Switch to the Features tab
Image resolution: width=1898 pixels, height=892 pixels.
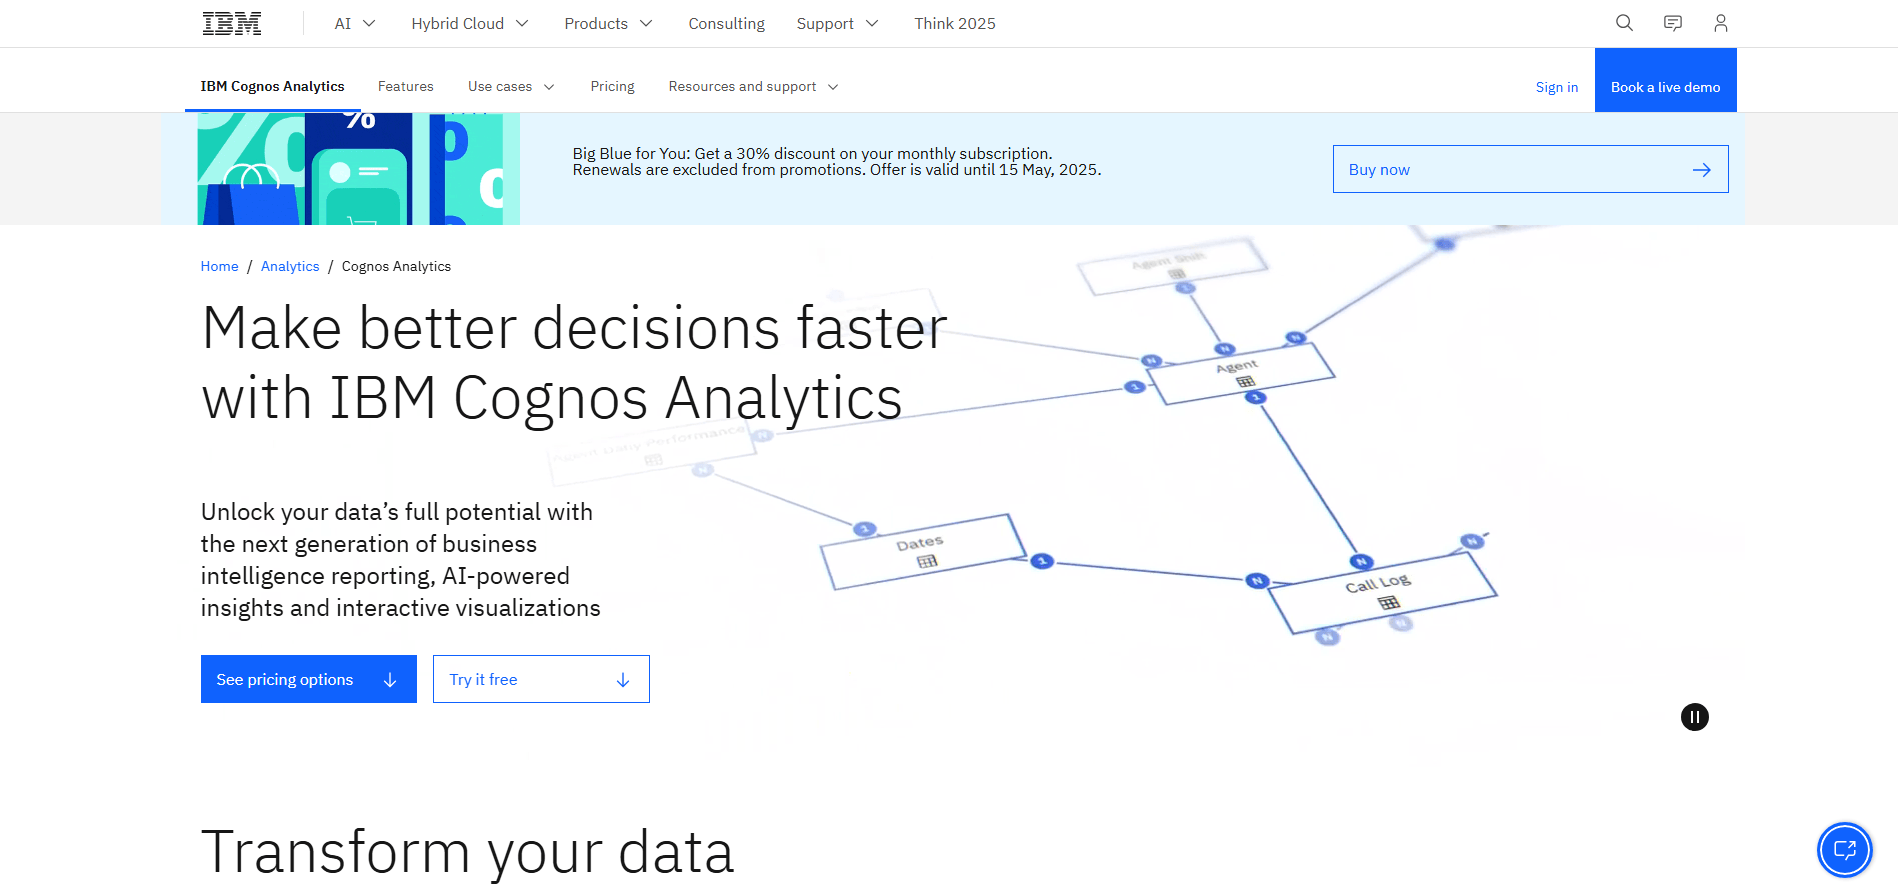coord(405,86)
